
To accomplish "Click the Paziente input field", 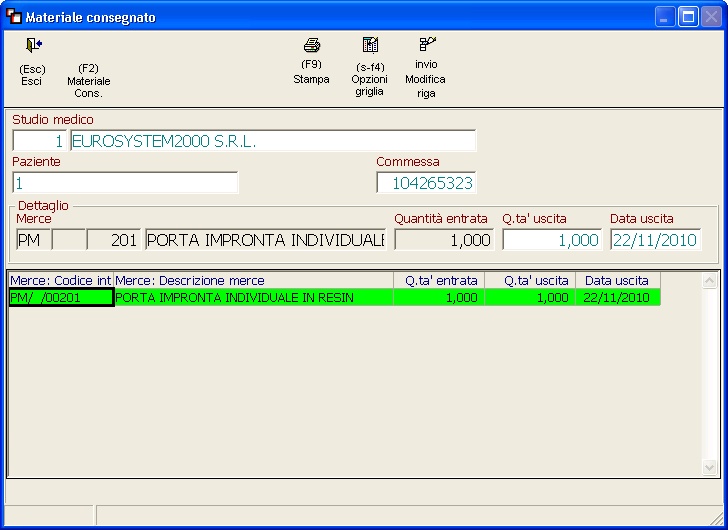I will (x=125, y=182).
